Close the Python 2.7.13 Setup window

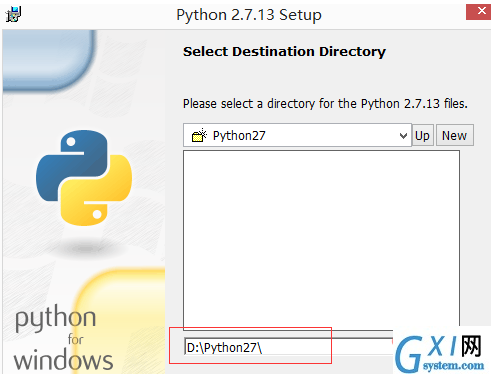(x=479, y=12)
